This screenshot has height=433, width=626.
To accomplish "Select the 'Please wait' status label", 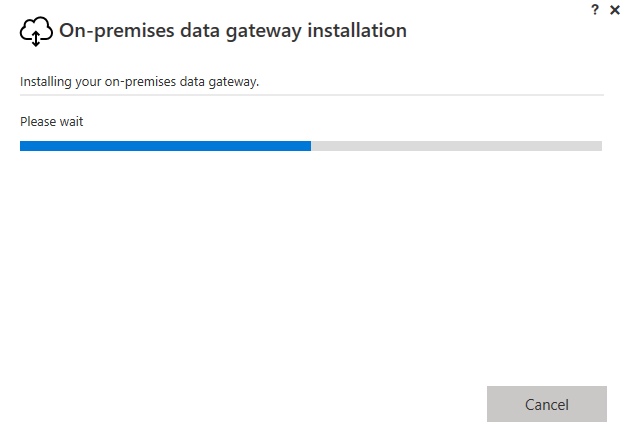I will 52,121.
